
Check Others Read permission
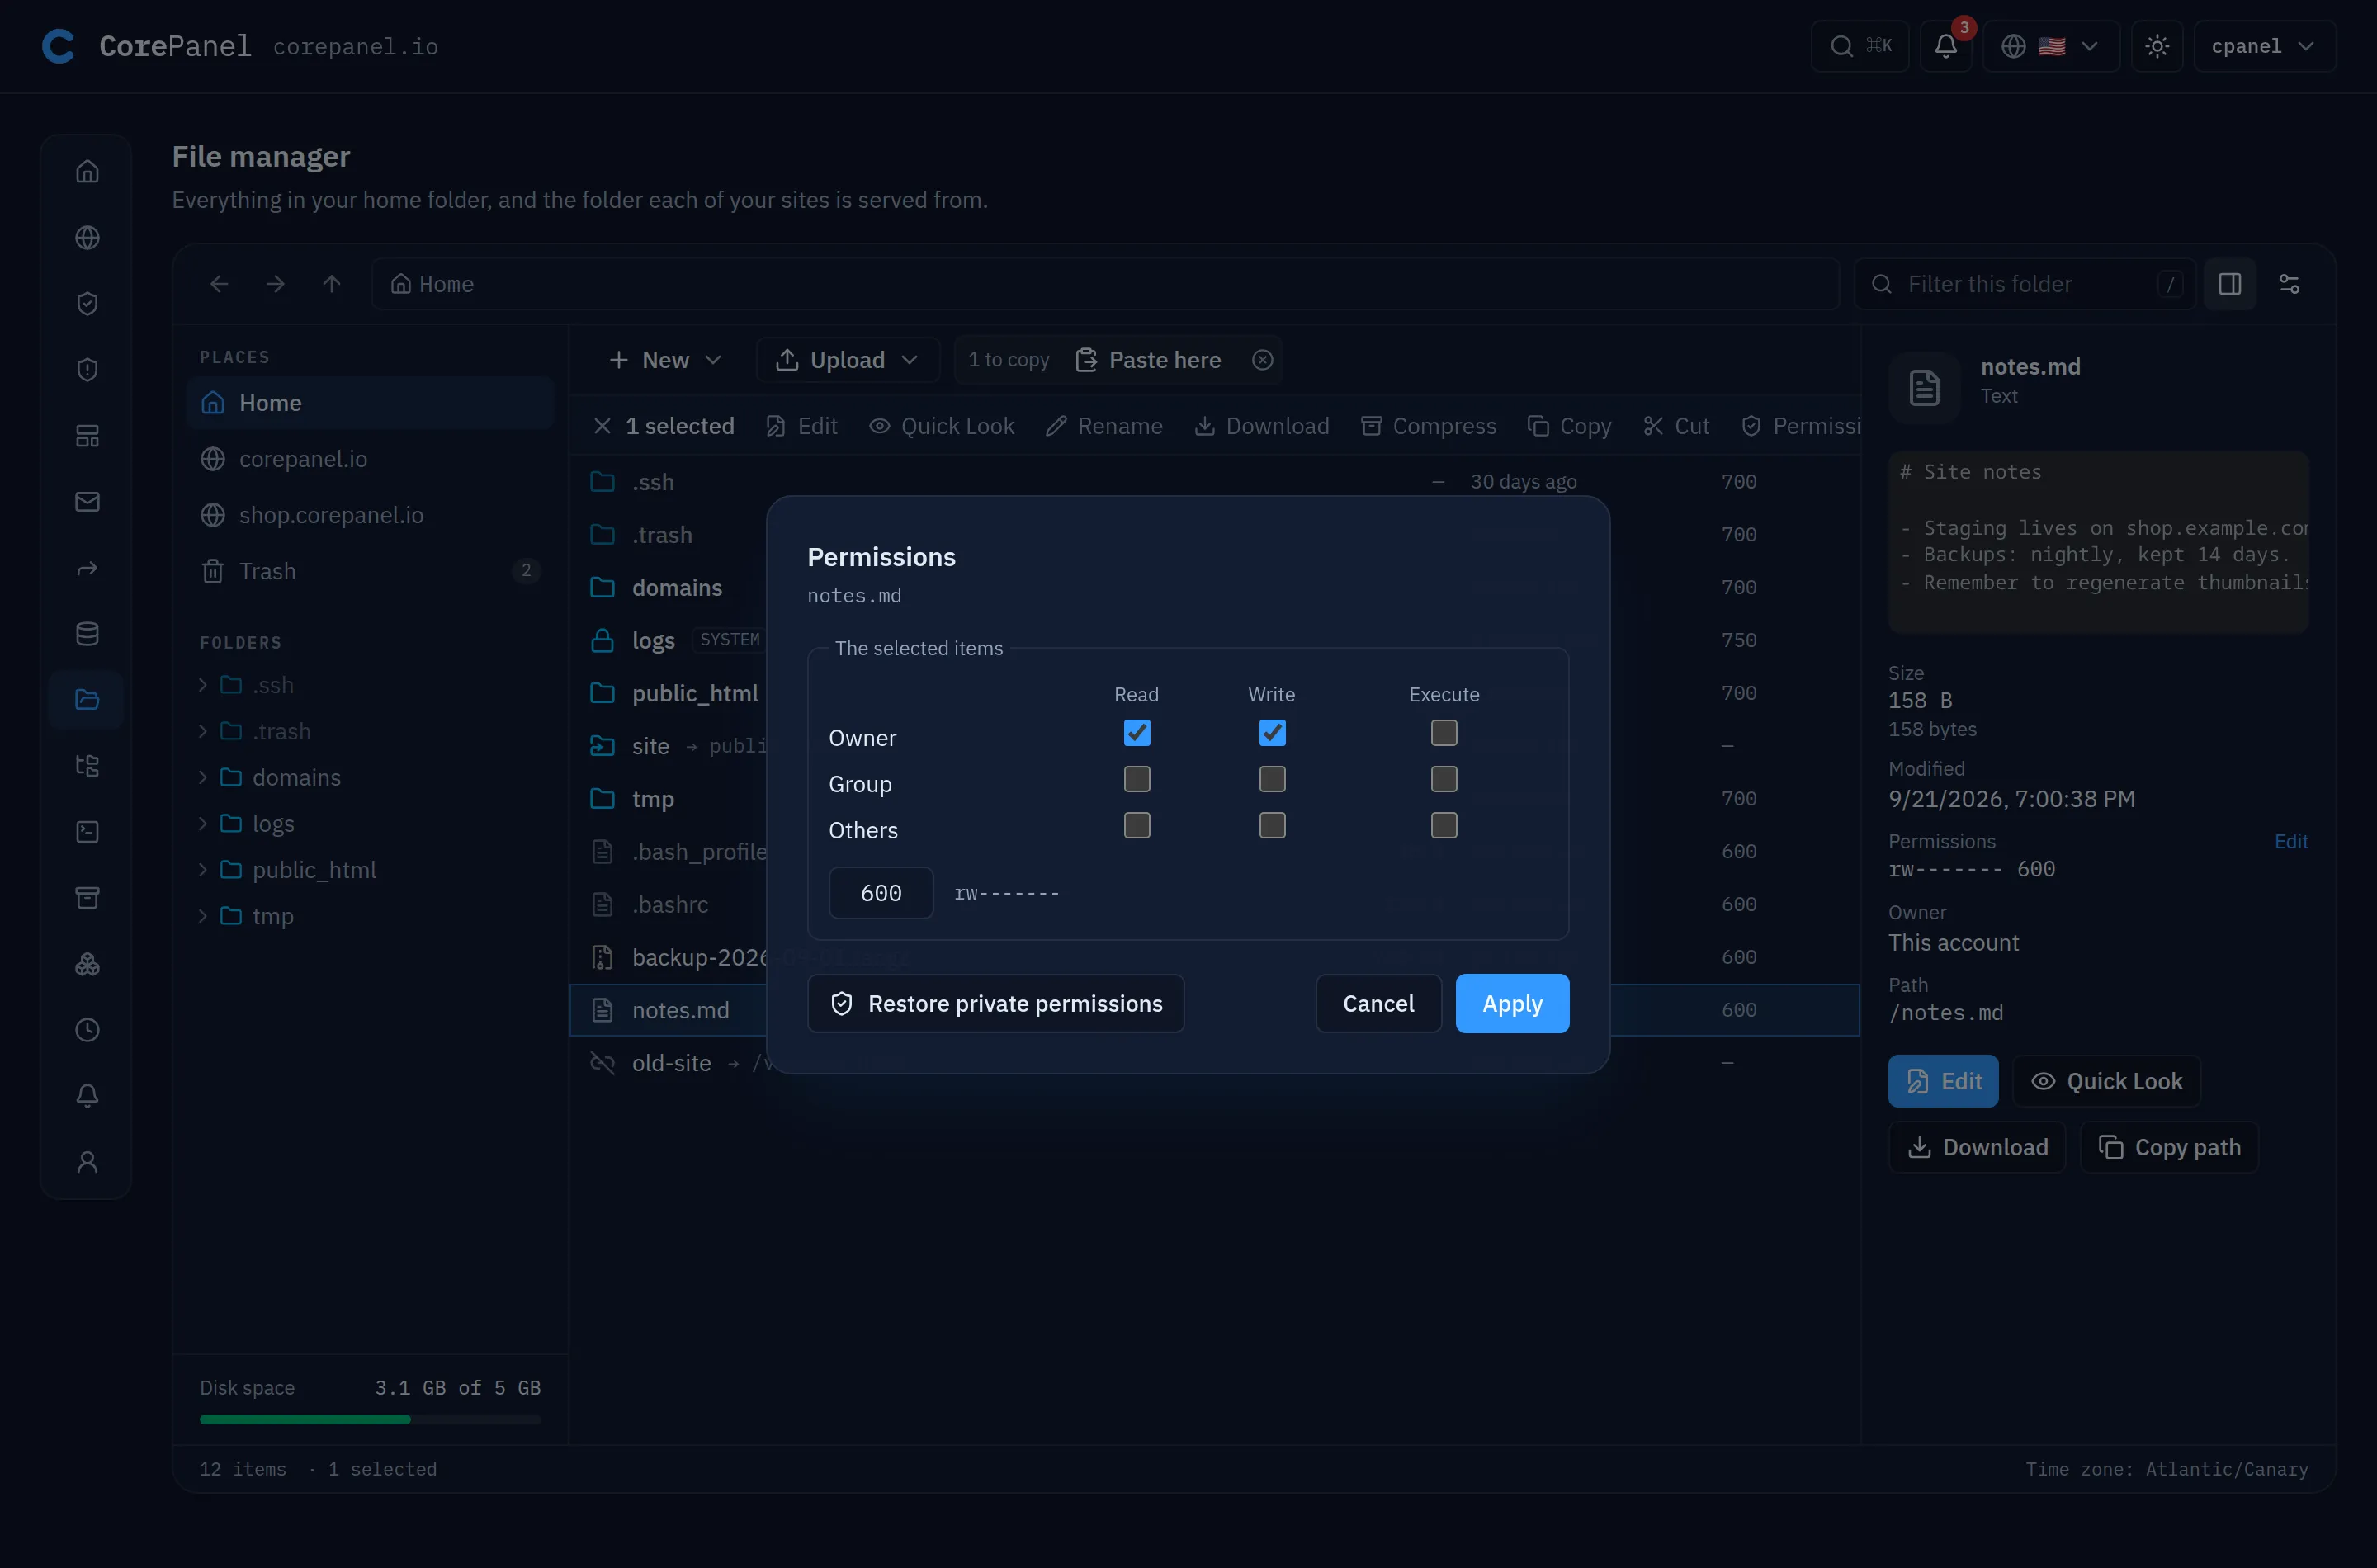(x=1136, y=825)
